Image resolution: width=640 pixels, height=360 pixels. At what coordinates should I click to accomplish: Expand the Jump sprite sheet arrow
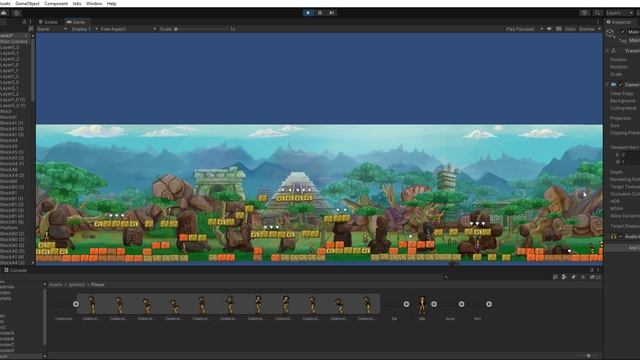(461, 304)
